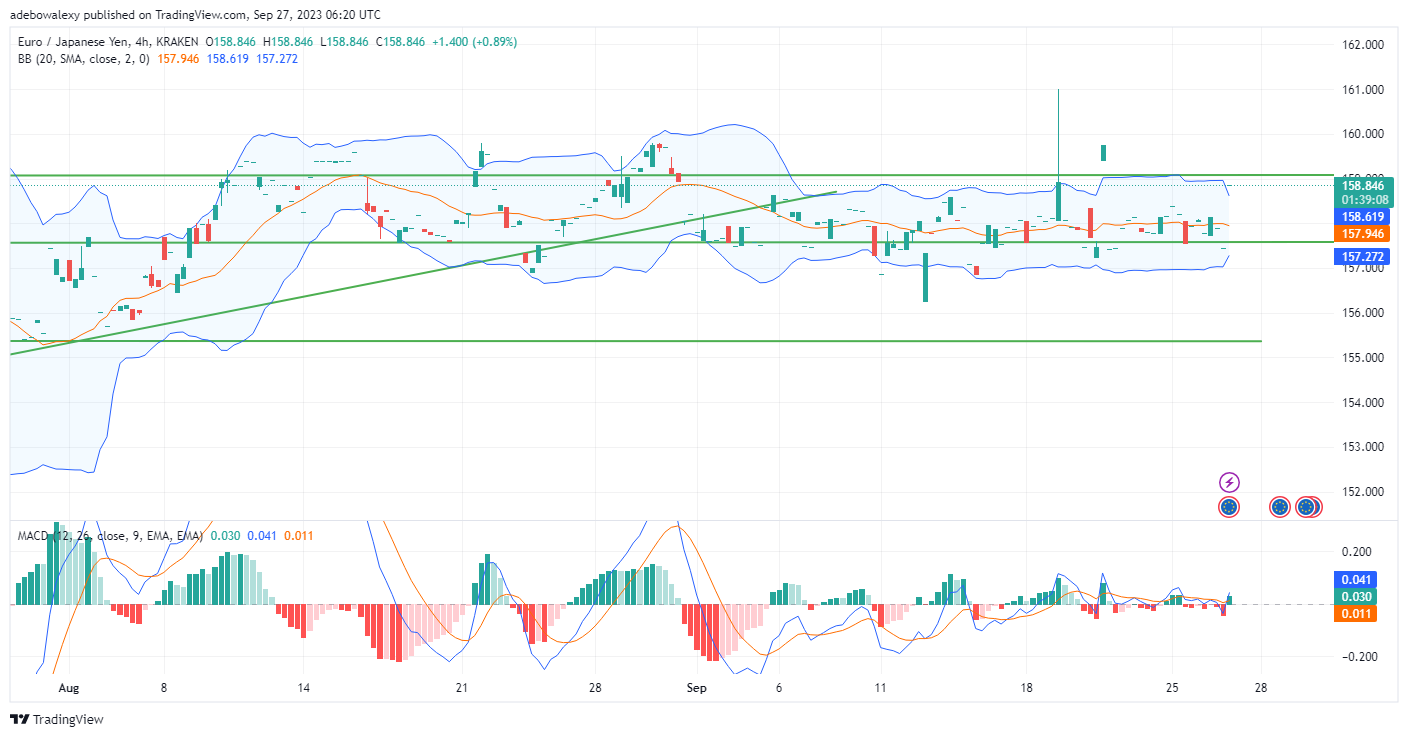Click the MACD histogram value 0.030 in legend
The width and height of the screenshot is (1408, 737).
pyautogui.click(x=223, y=536)
